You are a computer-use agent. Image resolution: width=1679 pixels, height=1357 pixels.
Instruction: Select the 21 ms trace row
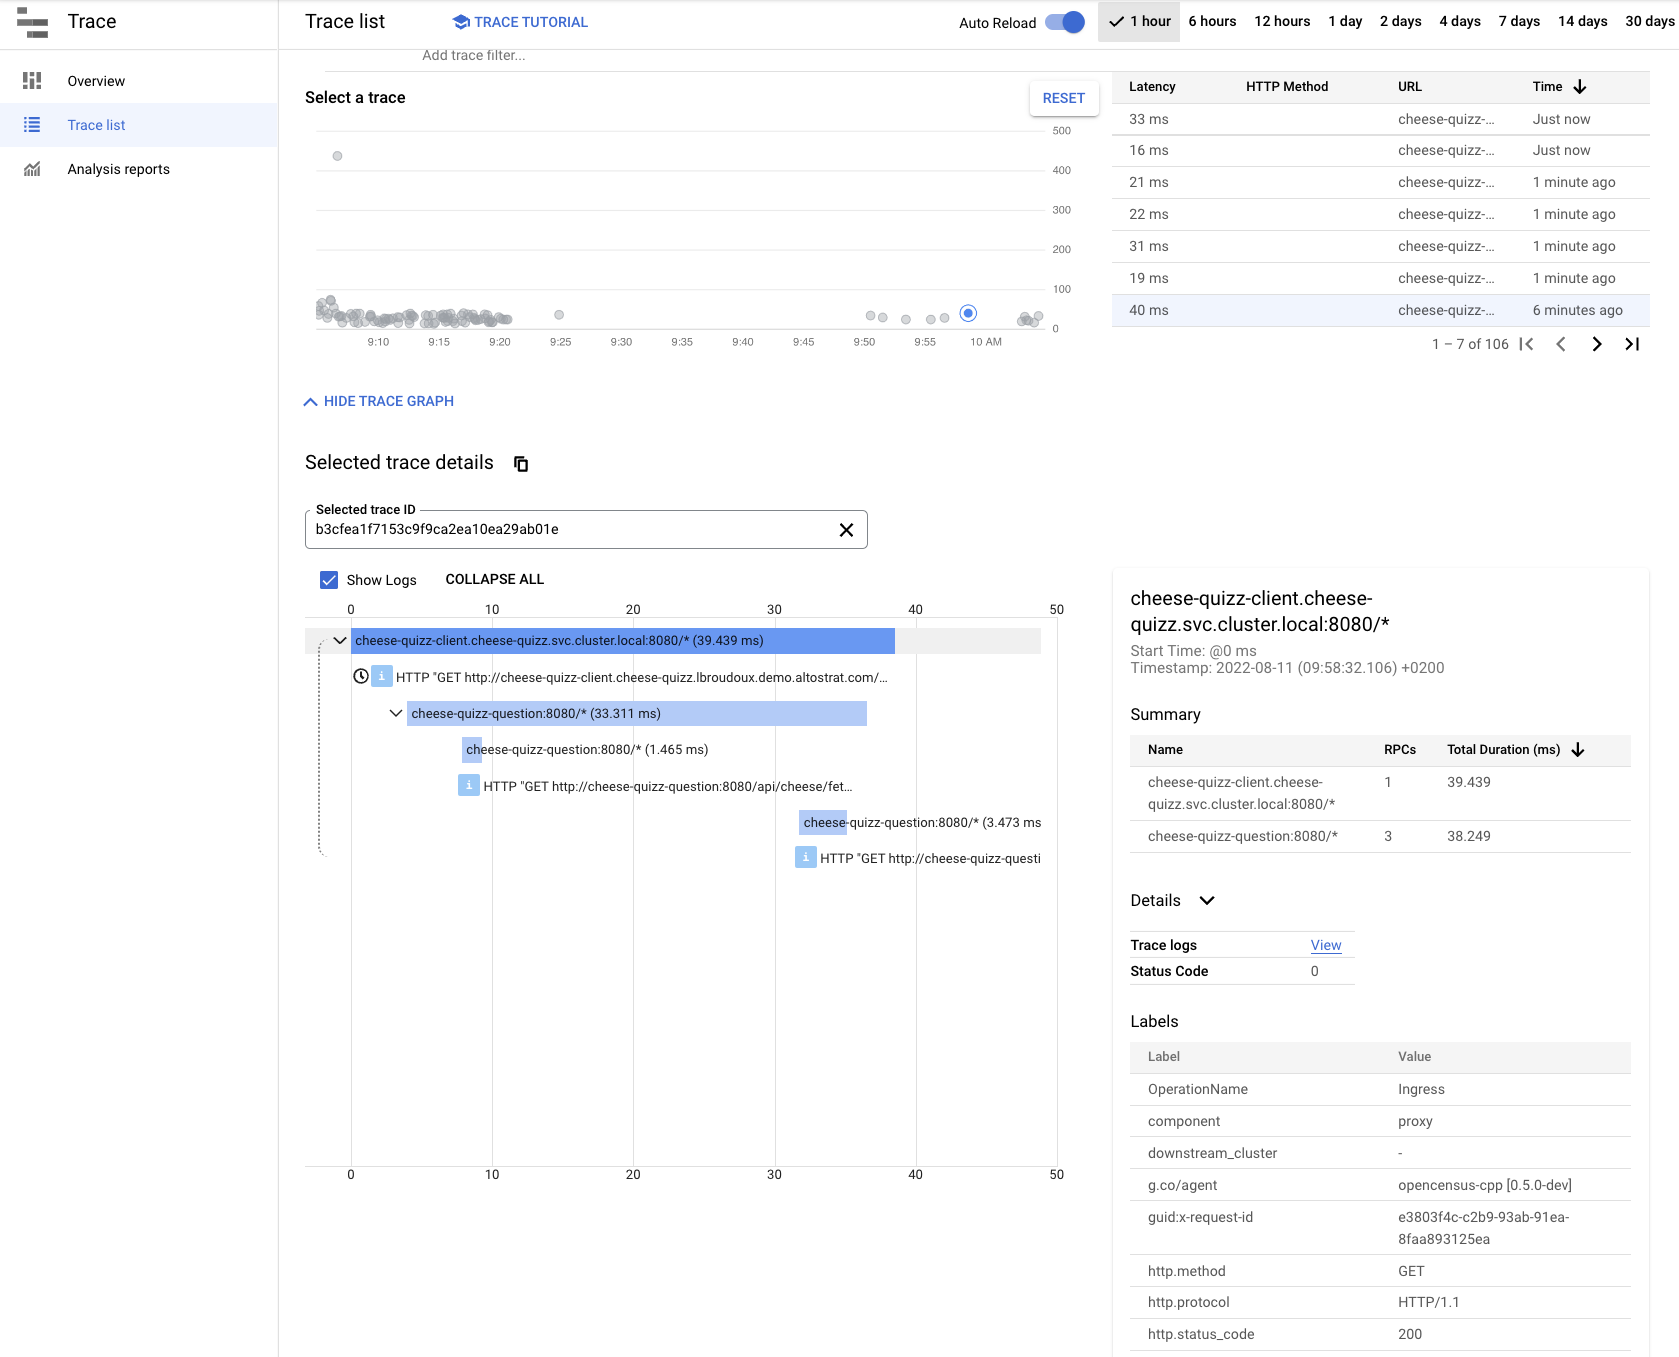point(1380,182)
